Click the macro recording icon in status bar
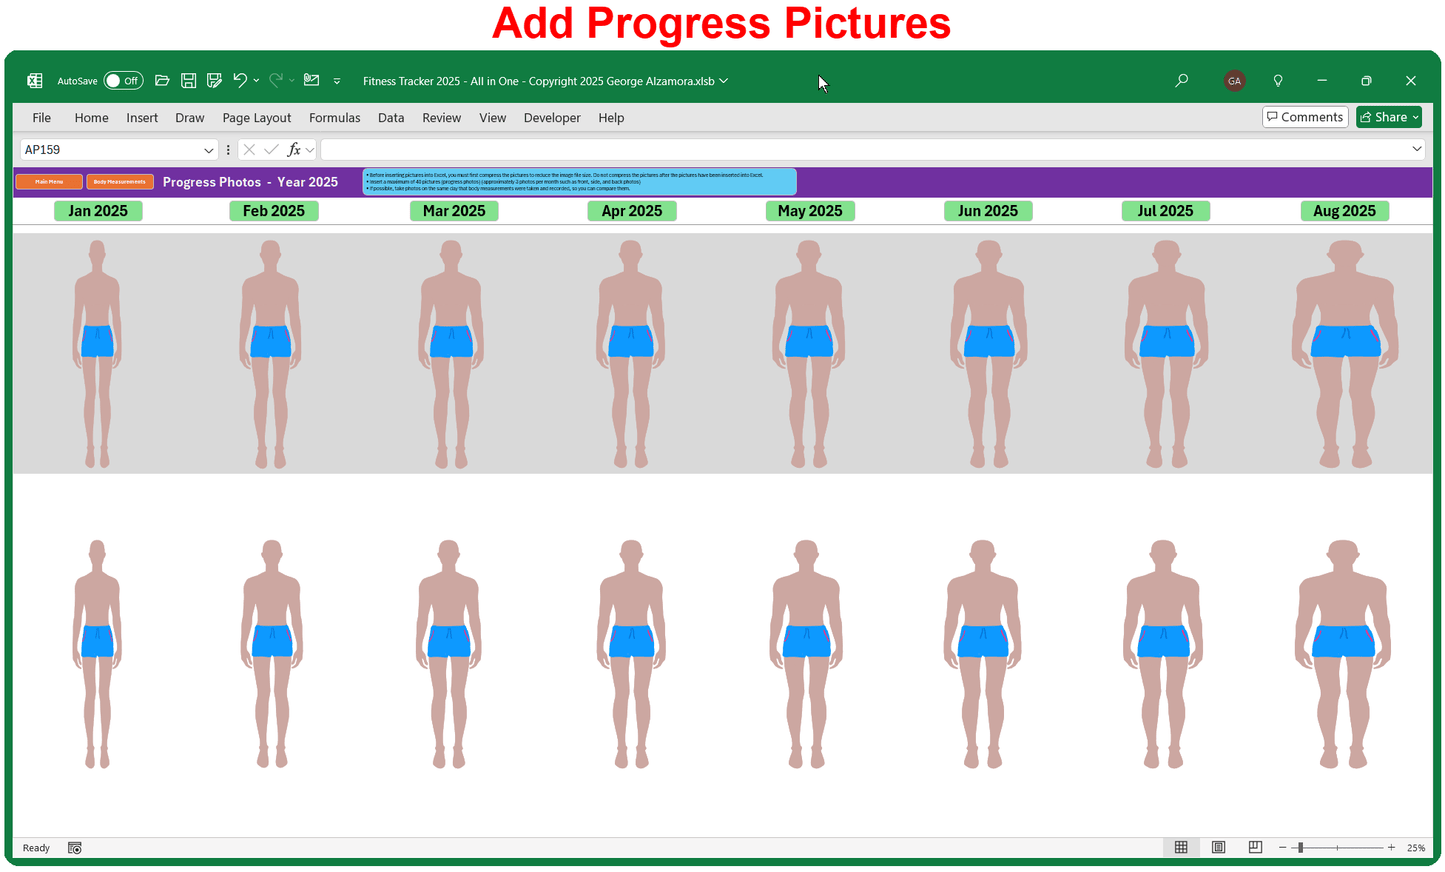 [x=74, y=848]
